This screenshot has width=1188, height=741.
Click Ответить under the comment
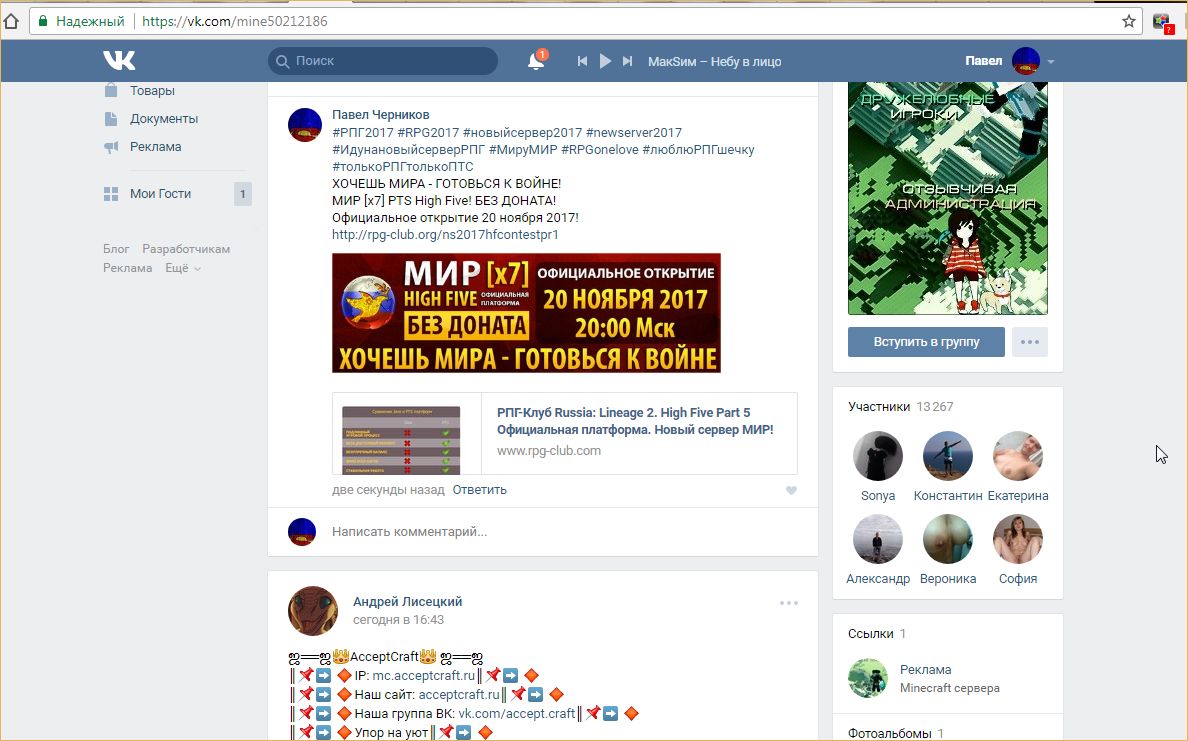[x=480, y=489]
